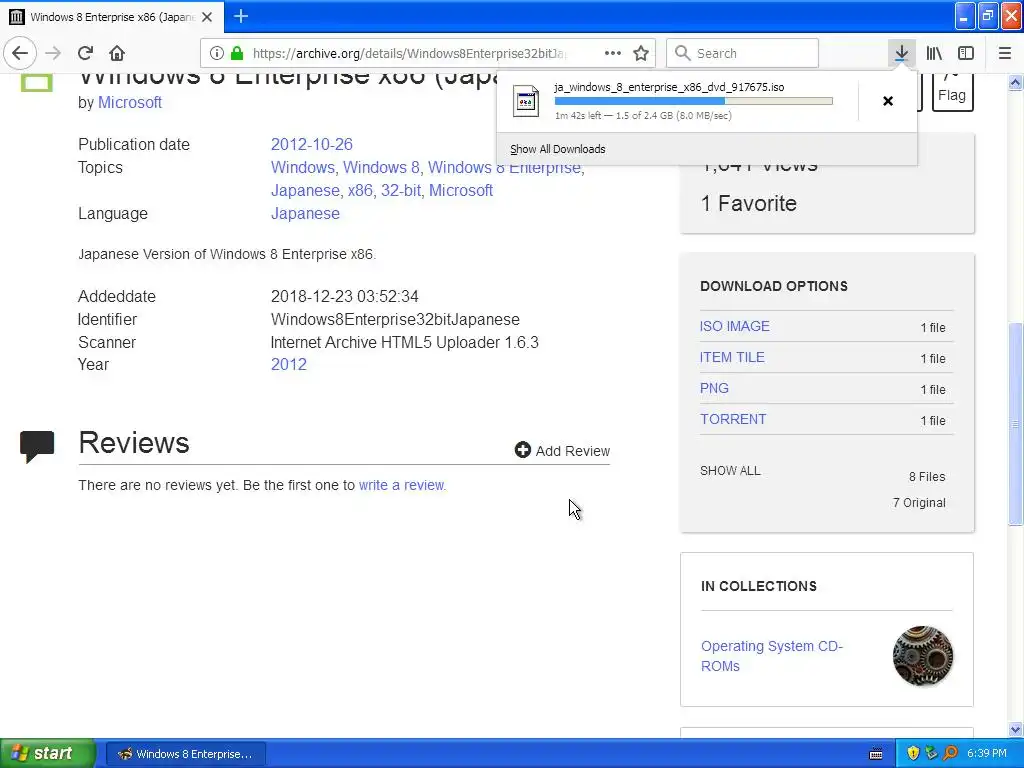The width and height of the screenshot is (1024, 768).
Task: Click the on-screen keyboard tray icon
Action: click(x=876, y=754)
